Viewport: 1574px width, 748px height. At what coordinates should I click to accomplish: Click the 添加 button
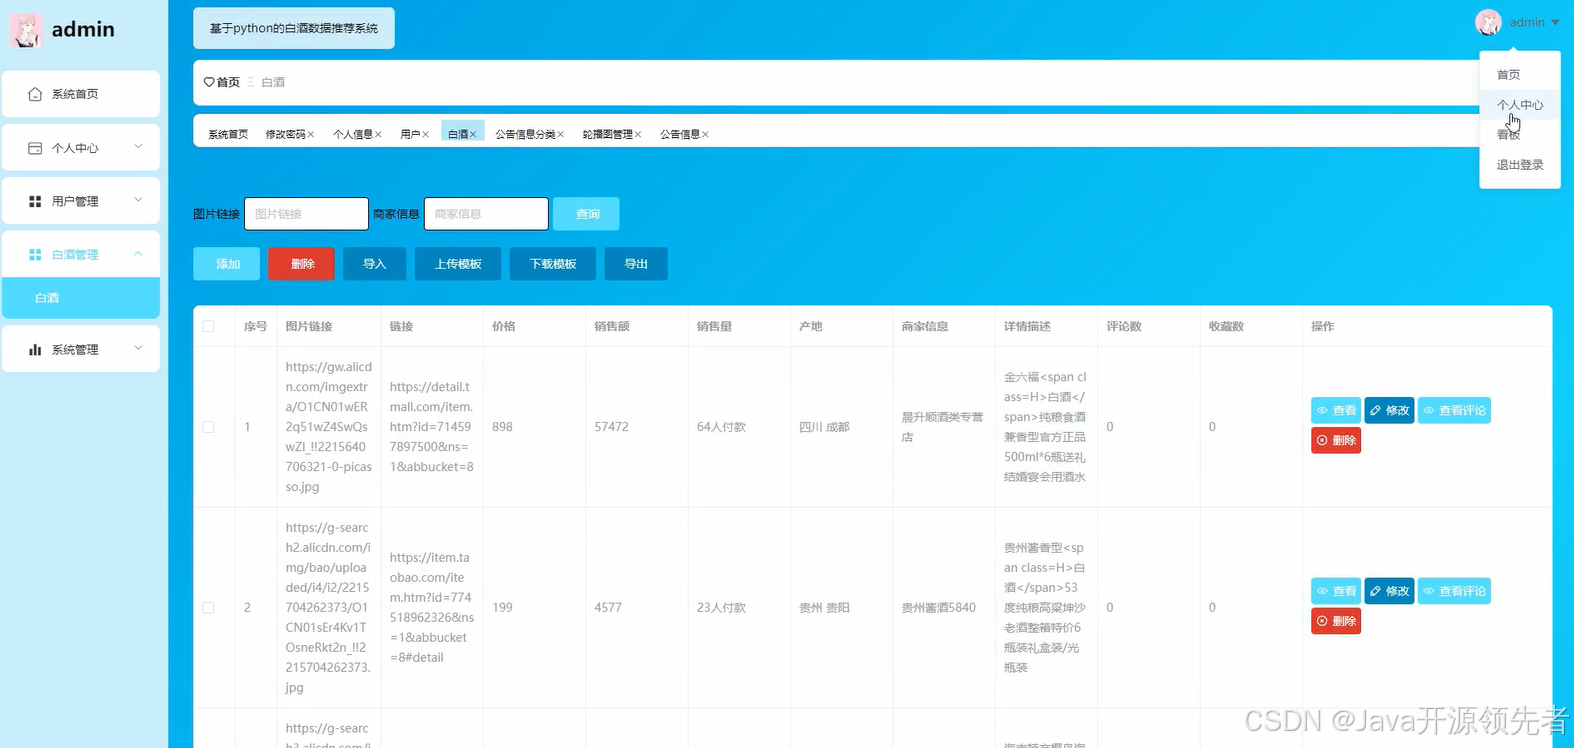point(227,264)
